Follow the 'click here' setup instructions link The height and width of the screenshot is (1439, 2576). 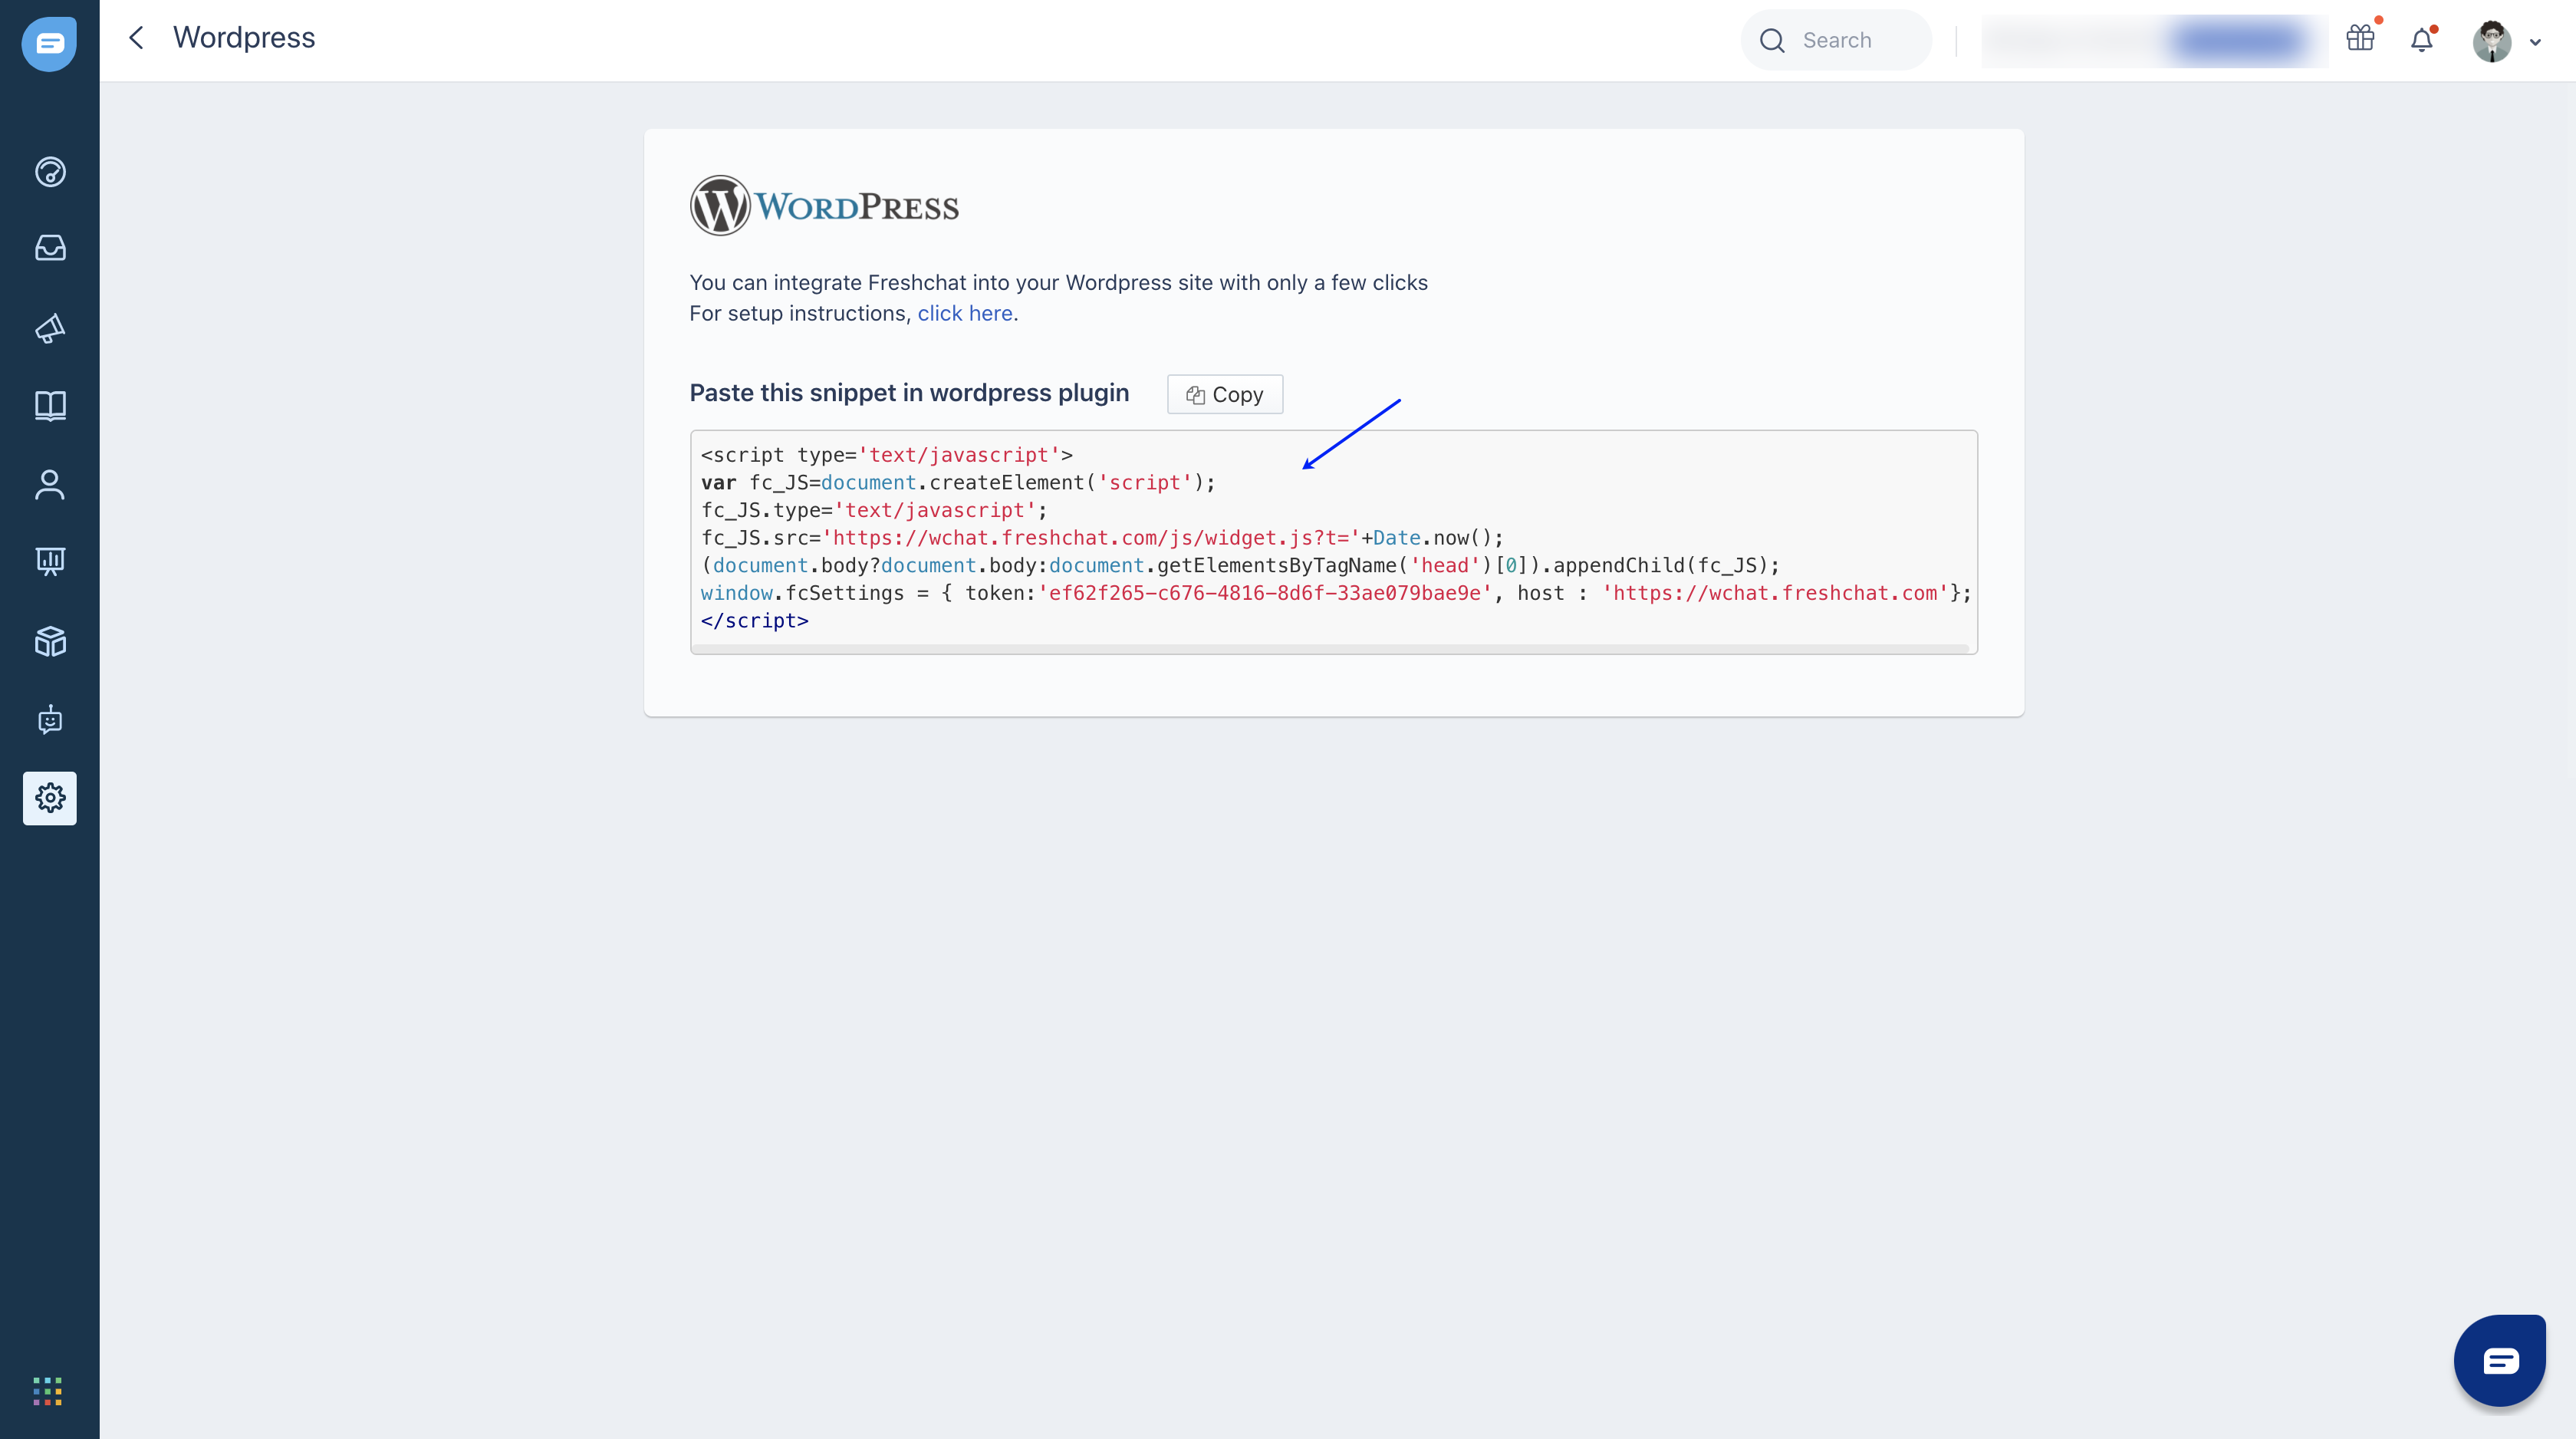964,313
